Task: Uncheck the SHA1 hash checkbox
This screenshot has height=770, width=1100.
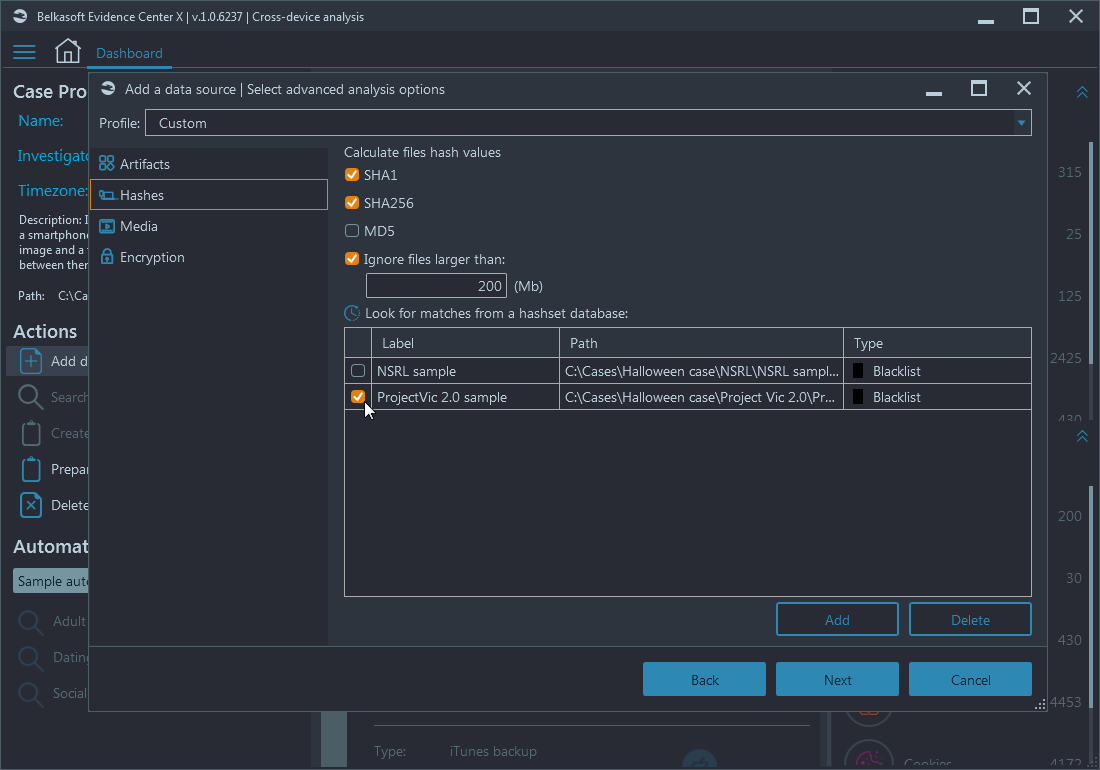Action: pyautogui.click(x=352, y=175)
